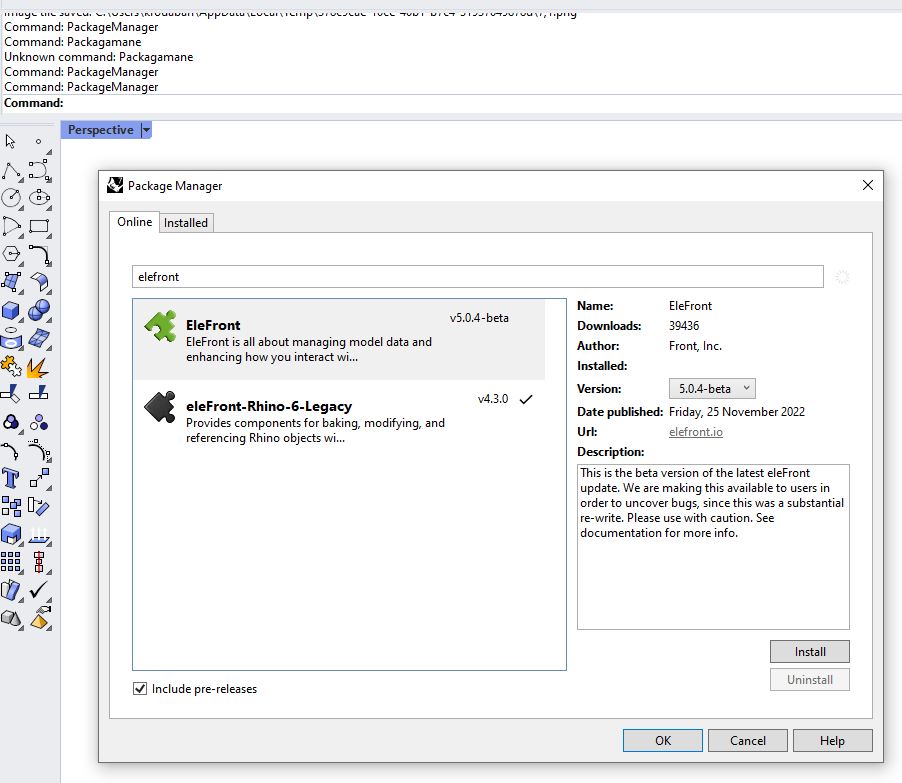The width and height of the screenshot is (902, 783).
Task: Click the Install button
Action: 809,651
